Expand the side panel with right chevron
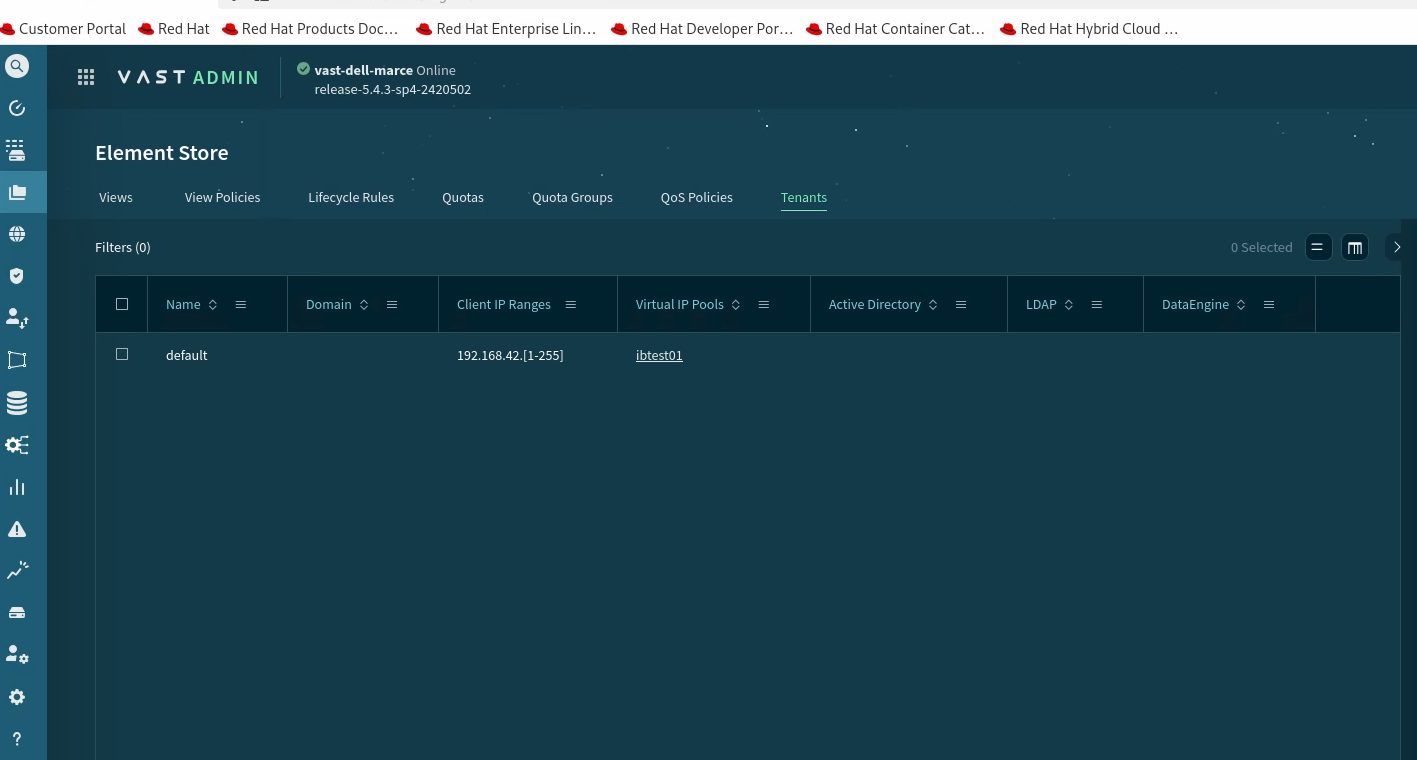Viewport: 1417px width, 760px height. pos(1397,247)
